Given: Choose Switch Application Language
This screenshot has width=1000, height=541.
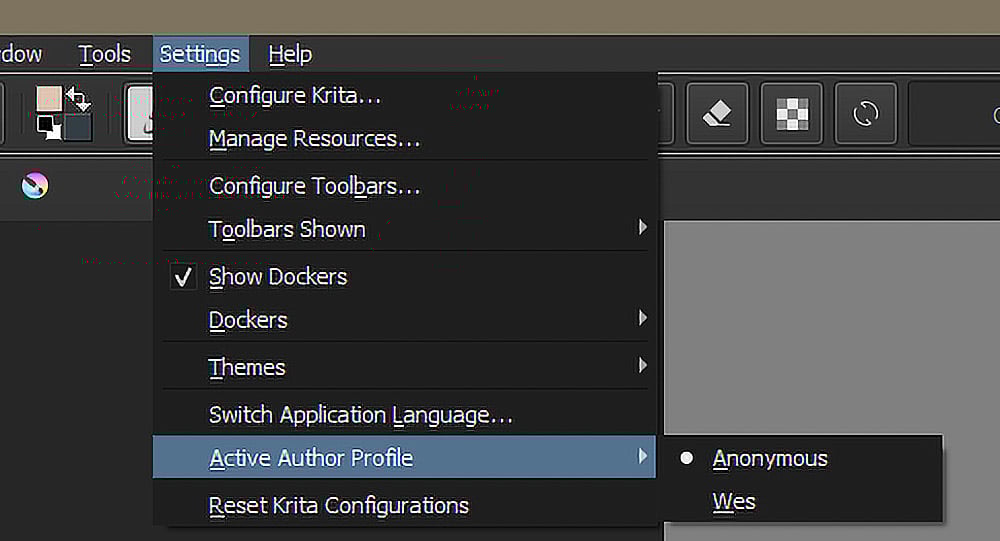Looking at the screenshot, I should point(404,415).
